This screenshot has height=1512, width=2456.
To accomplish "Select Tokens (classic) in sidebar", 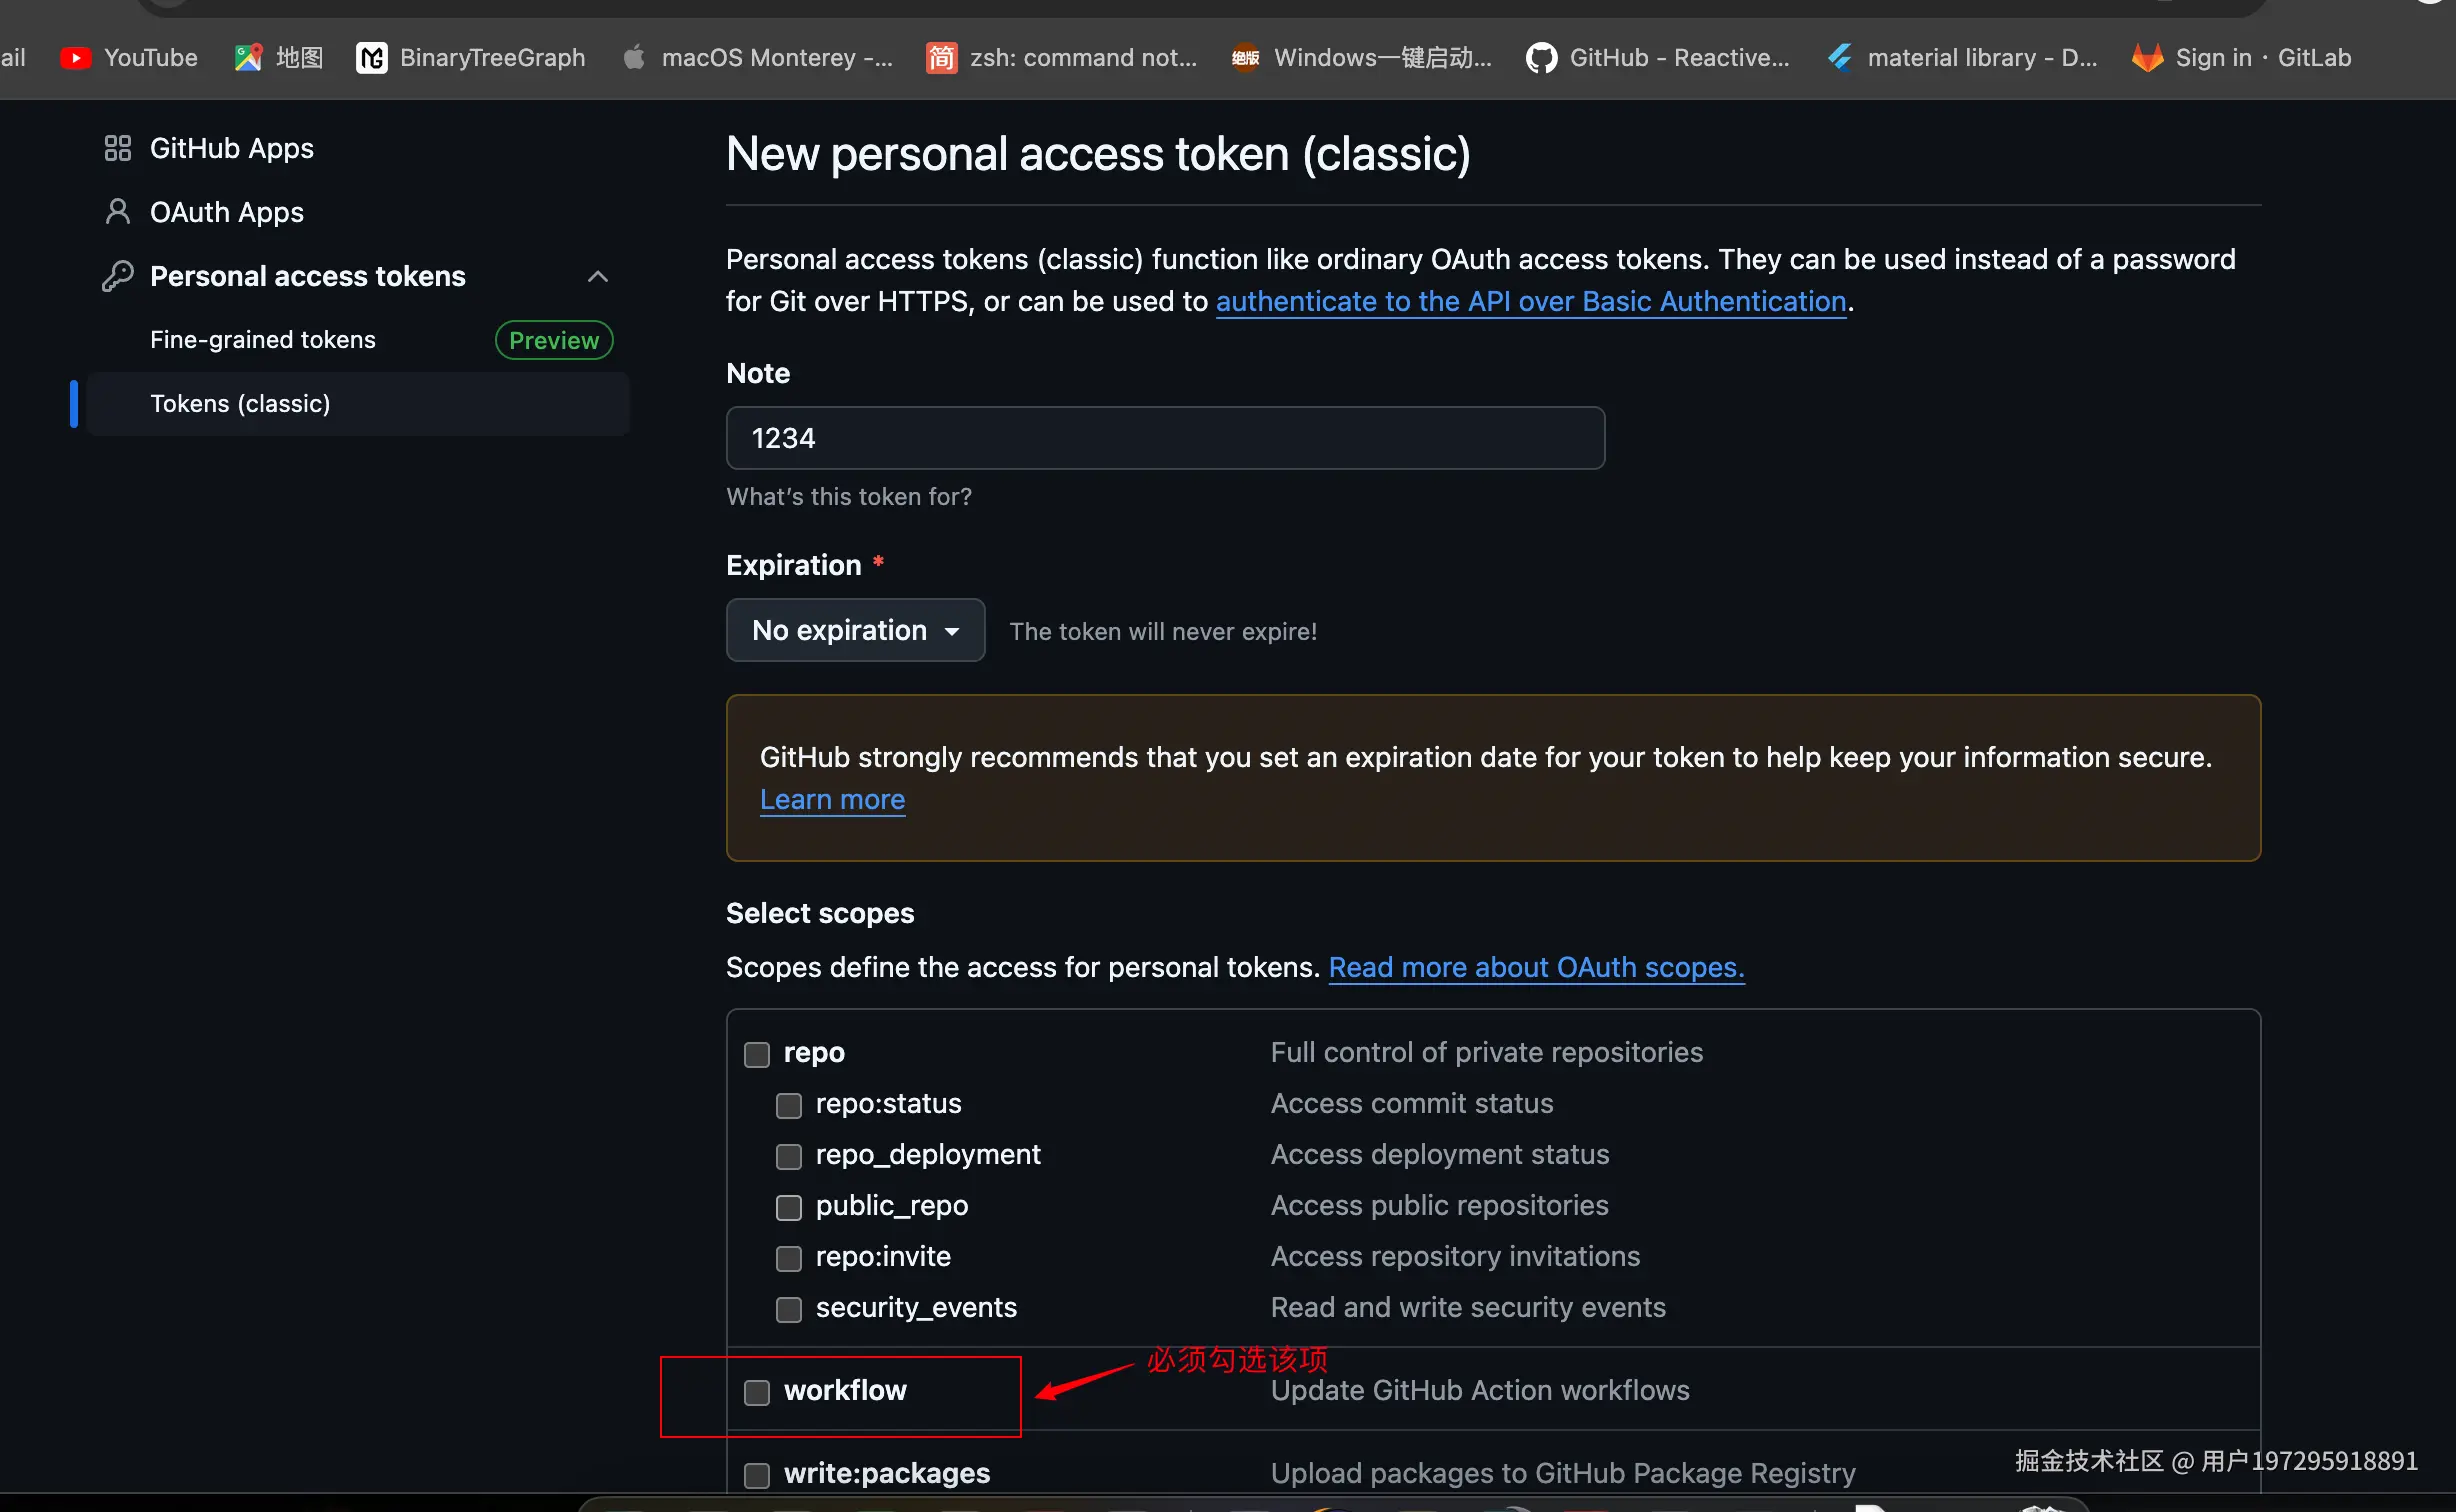I will [x=240, y=403].
